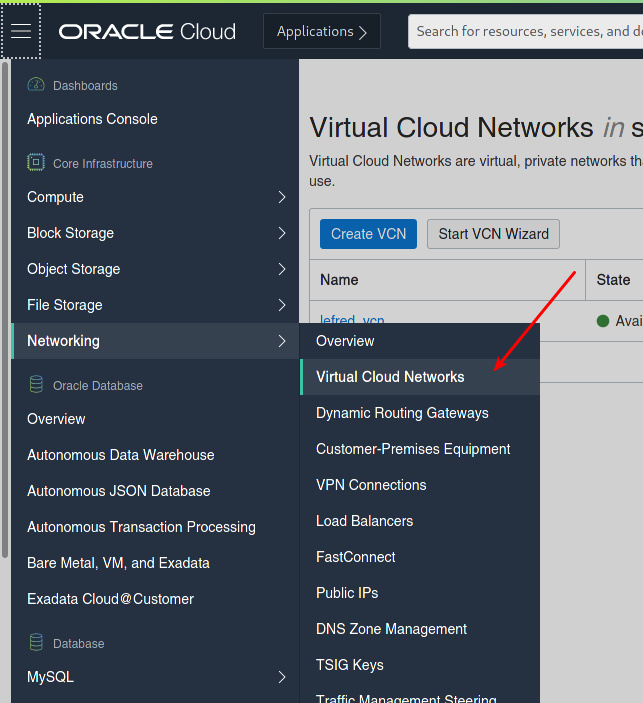Click the Core Infrastructure chip icon
The image size is (643, 703).
[x=36, y=162]
